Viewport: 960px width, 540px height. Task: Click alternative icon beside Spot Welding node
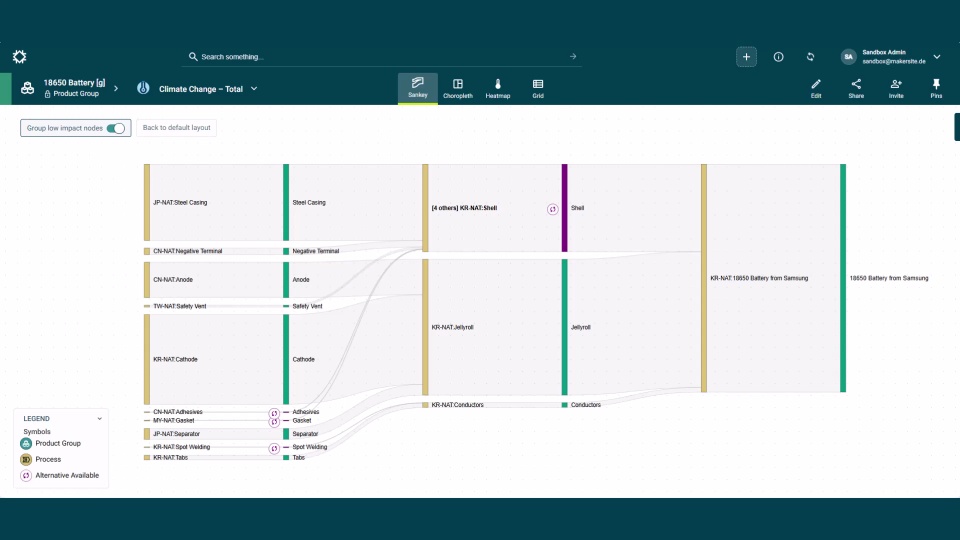274,448
